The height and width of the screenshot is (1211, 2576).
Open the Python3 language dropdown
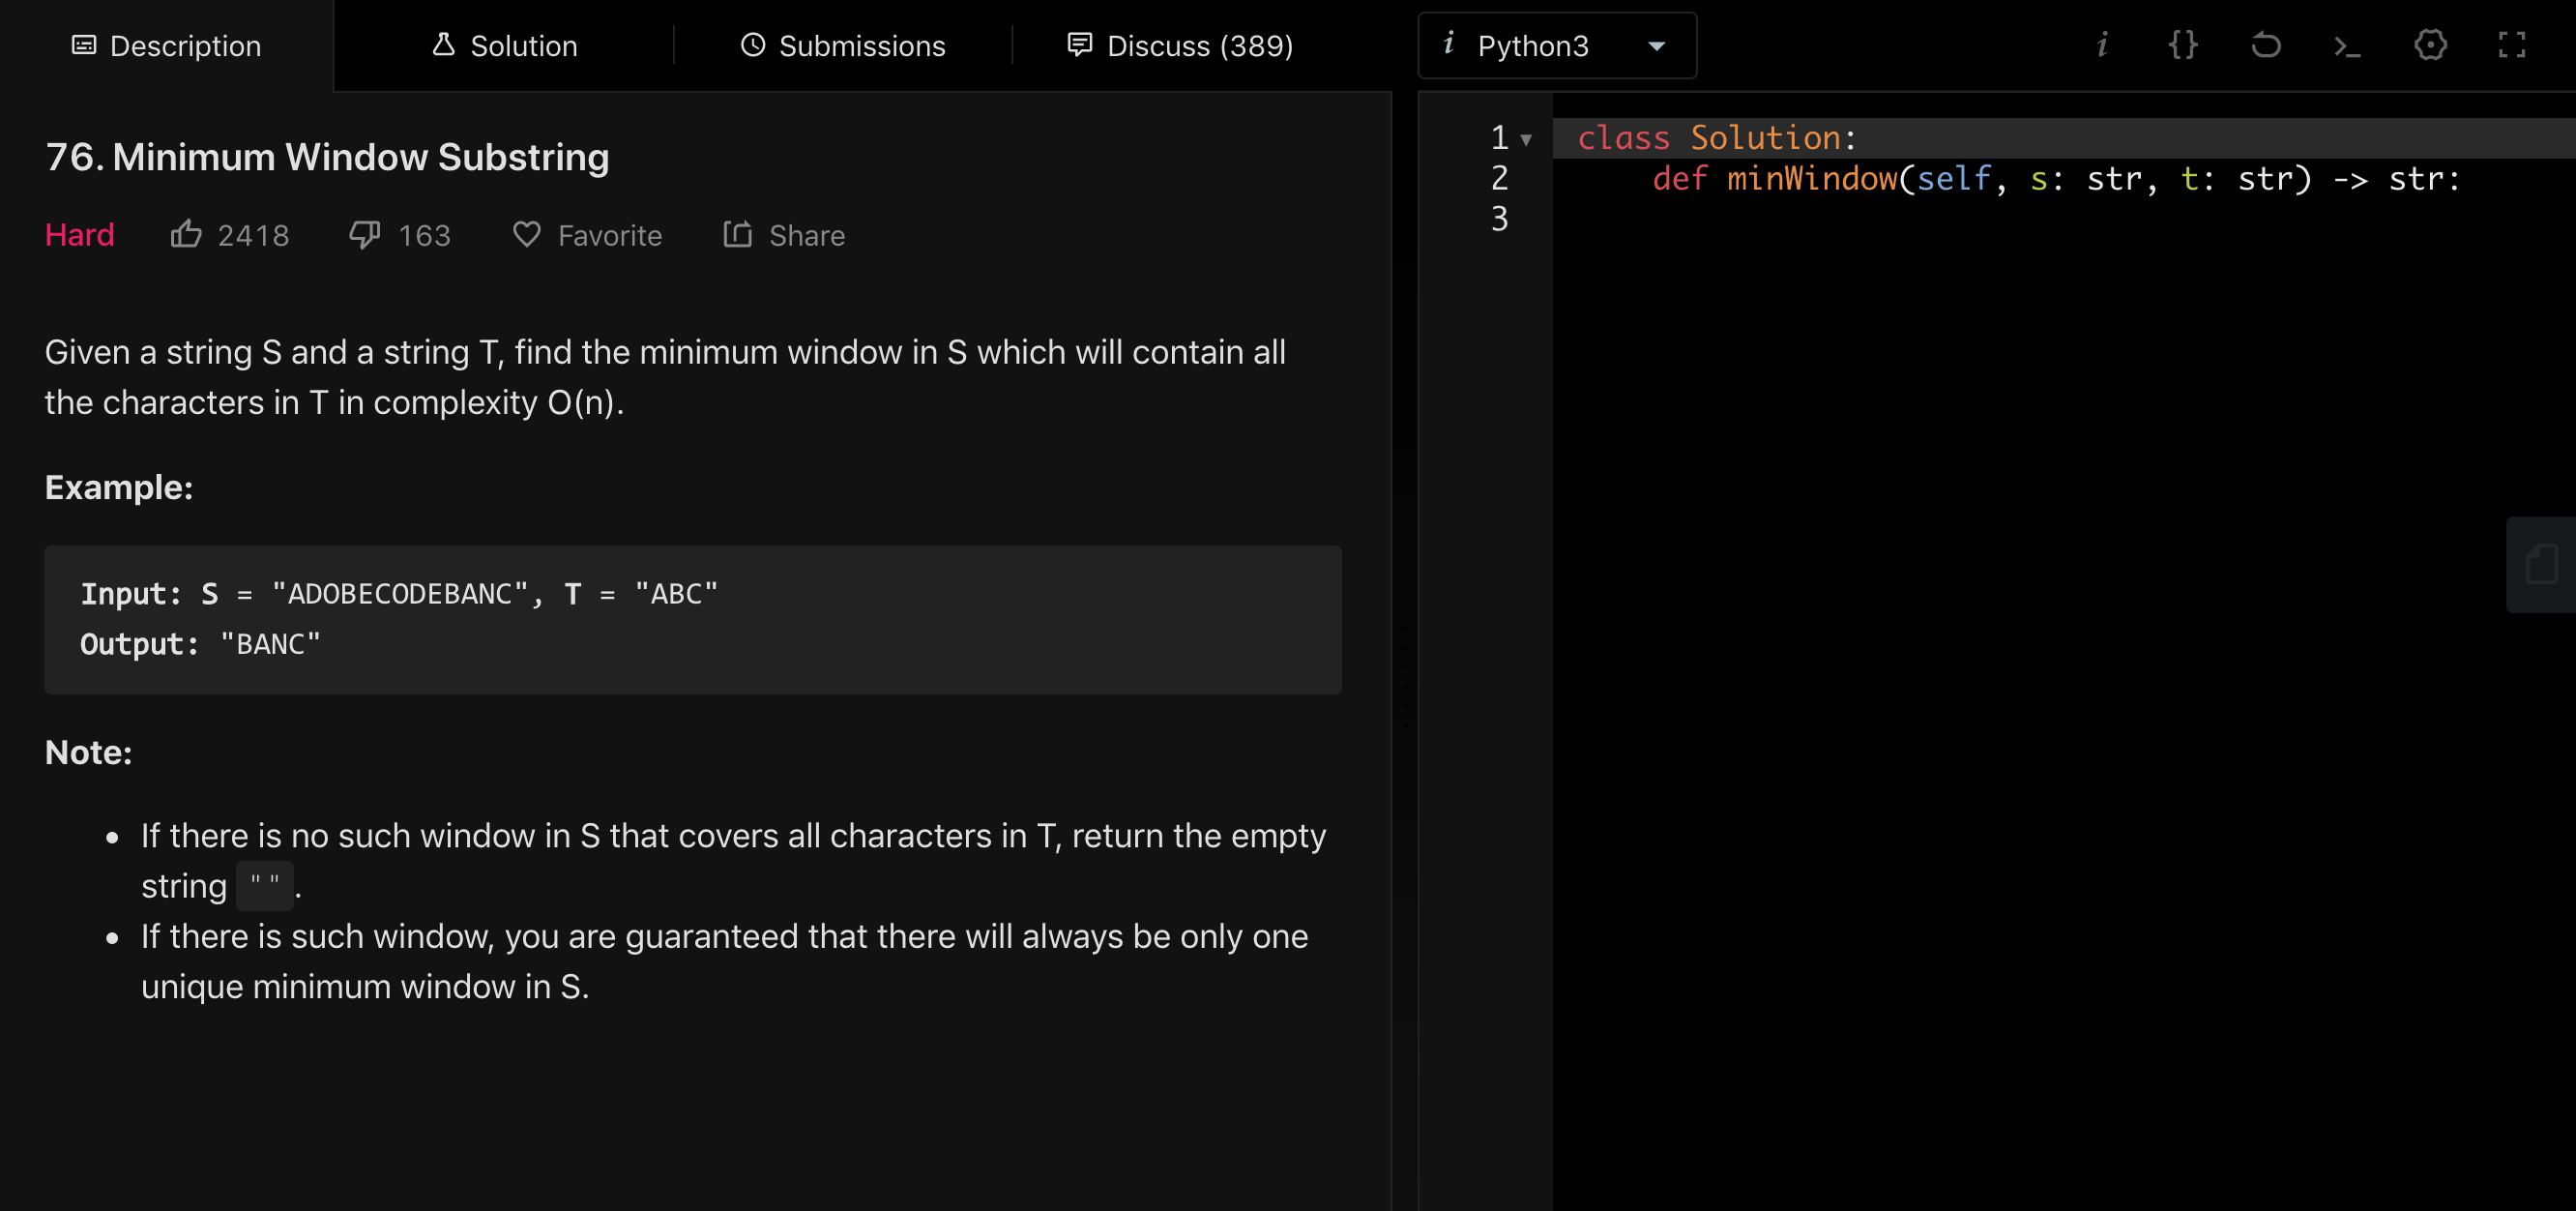pyautogui.click(x=1556, y=46)
